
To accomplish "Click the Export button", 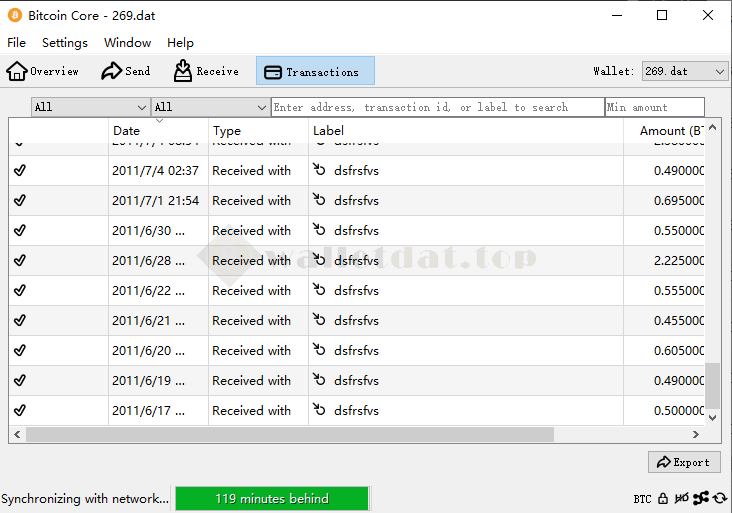I will click(x=684, y=462).
